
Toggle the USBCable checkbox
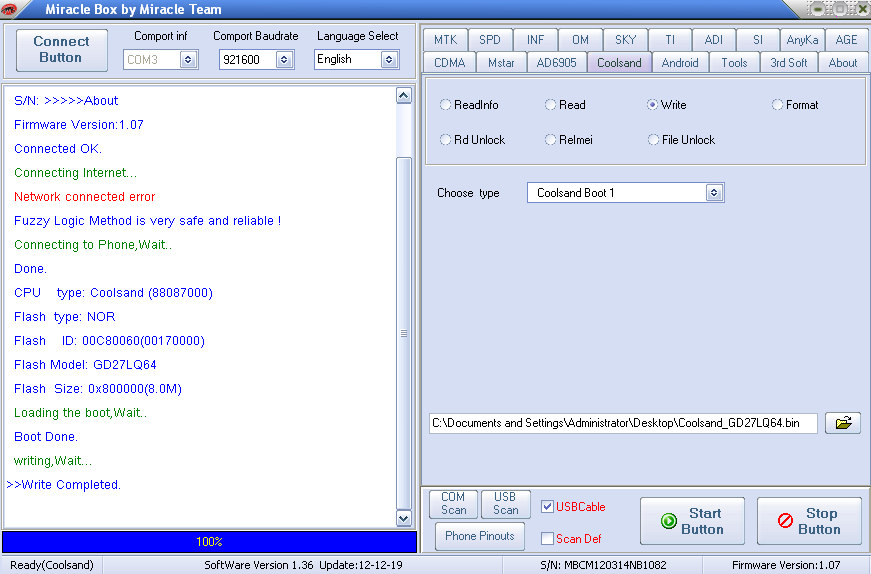[x=547, y=506]
